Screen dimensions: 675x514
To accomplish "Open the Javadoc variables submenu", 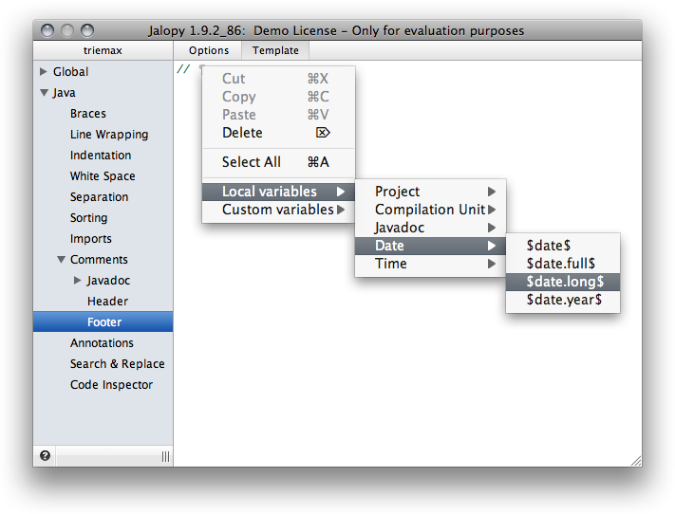I will 430,228.
